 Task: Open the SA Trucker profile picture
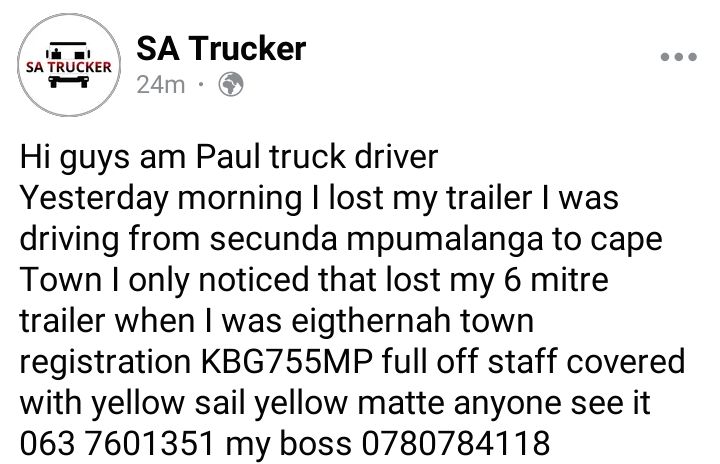69,65
